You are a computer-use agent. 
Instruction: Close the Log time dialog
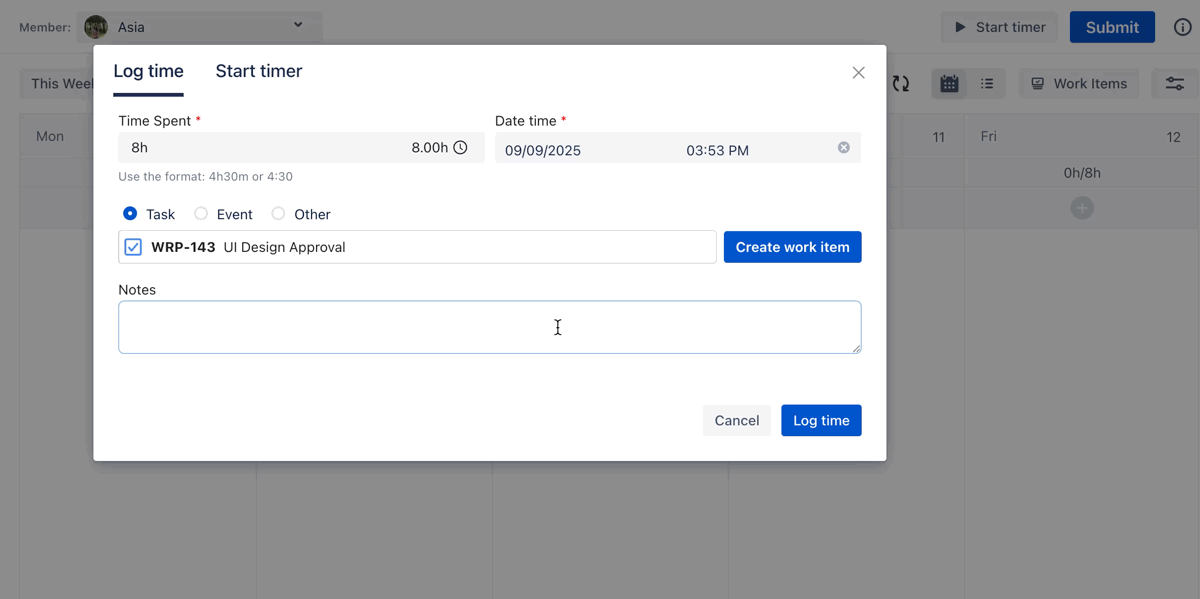[858, 73]
